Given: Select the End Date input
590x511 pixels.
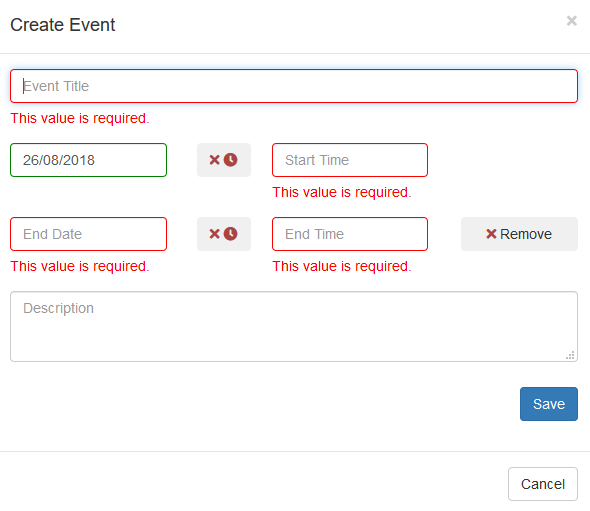Looking at the screenshot, I should pyautogui.click(x=88, y=234).
